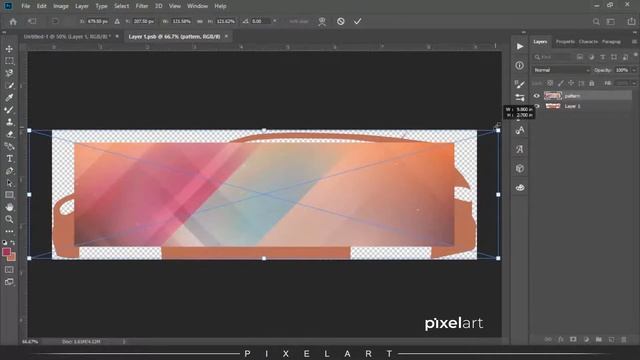640x360 pixels.
Task: Open the Brush Settings panel icon
Action: point(520,84)
